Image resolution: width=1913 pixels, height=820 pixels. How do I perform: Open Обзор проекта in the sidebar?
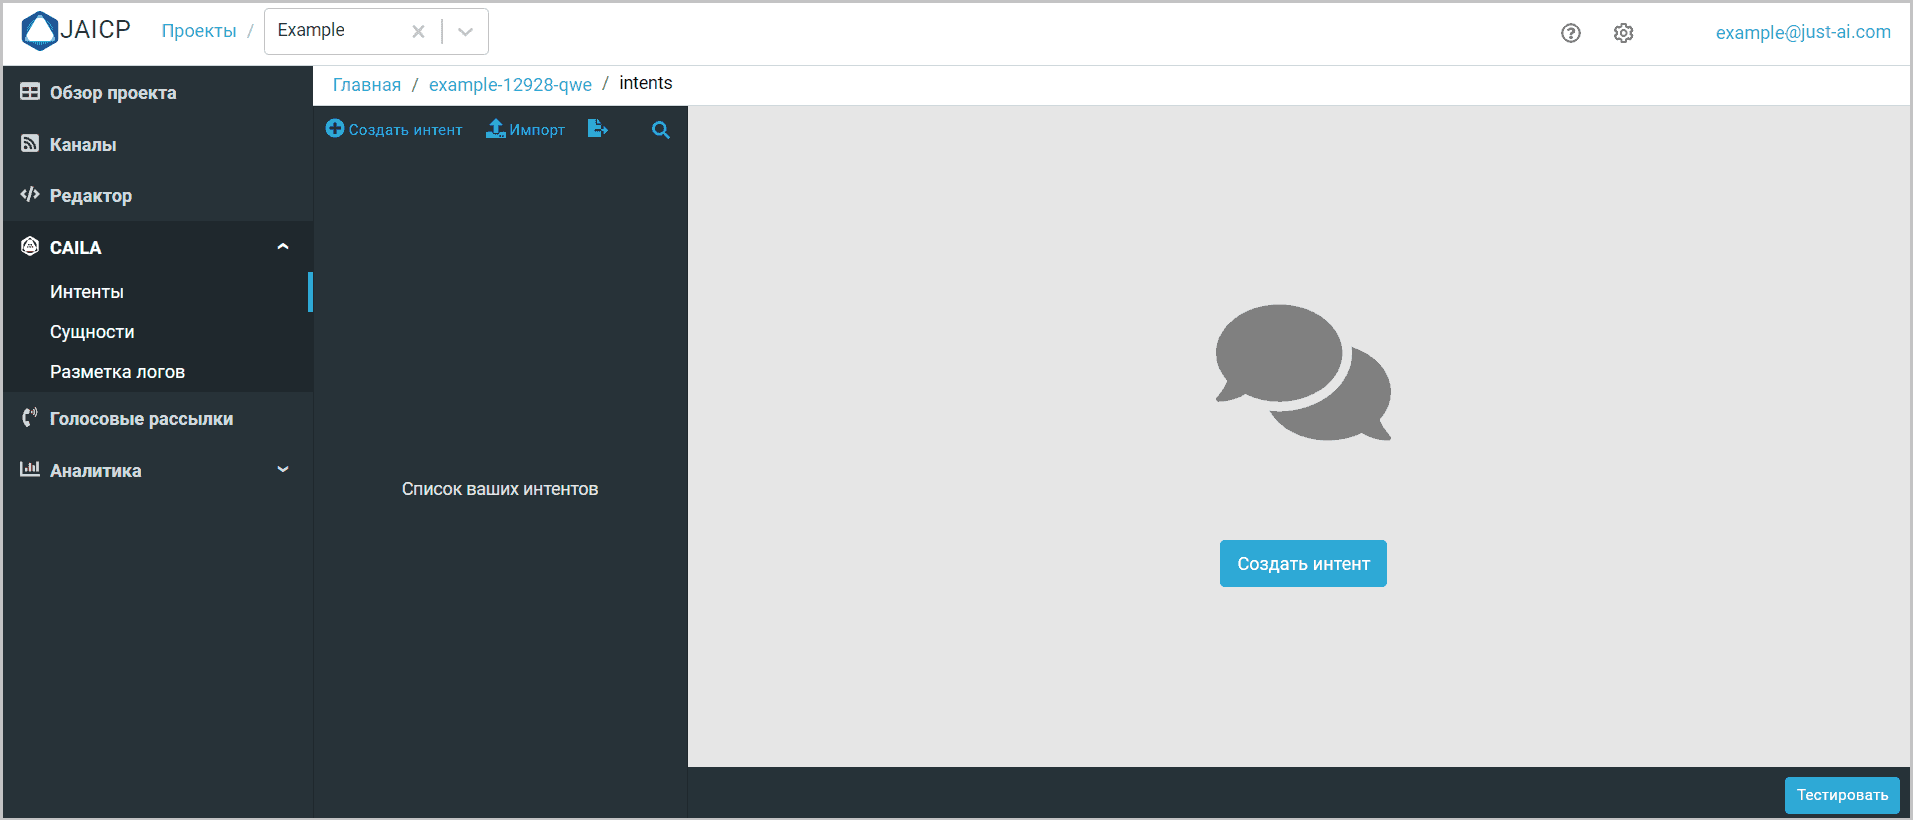tap(112, 93)
